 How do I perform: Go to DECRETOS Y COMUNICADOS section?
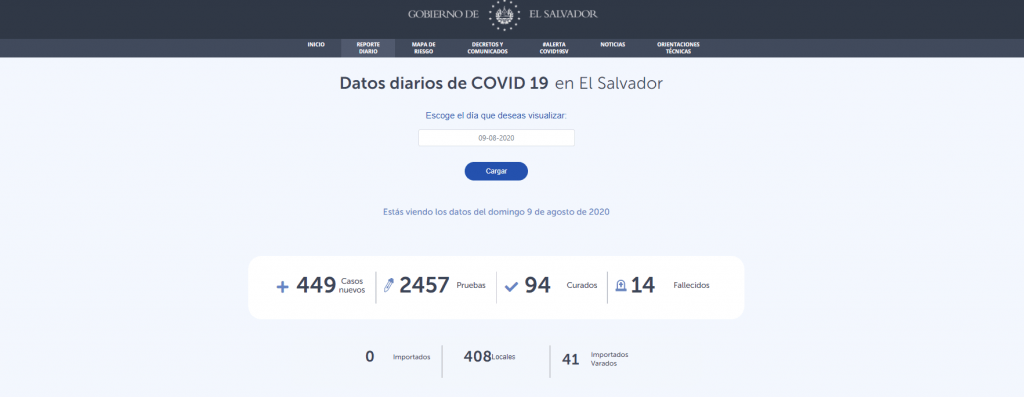(487, 48)
